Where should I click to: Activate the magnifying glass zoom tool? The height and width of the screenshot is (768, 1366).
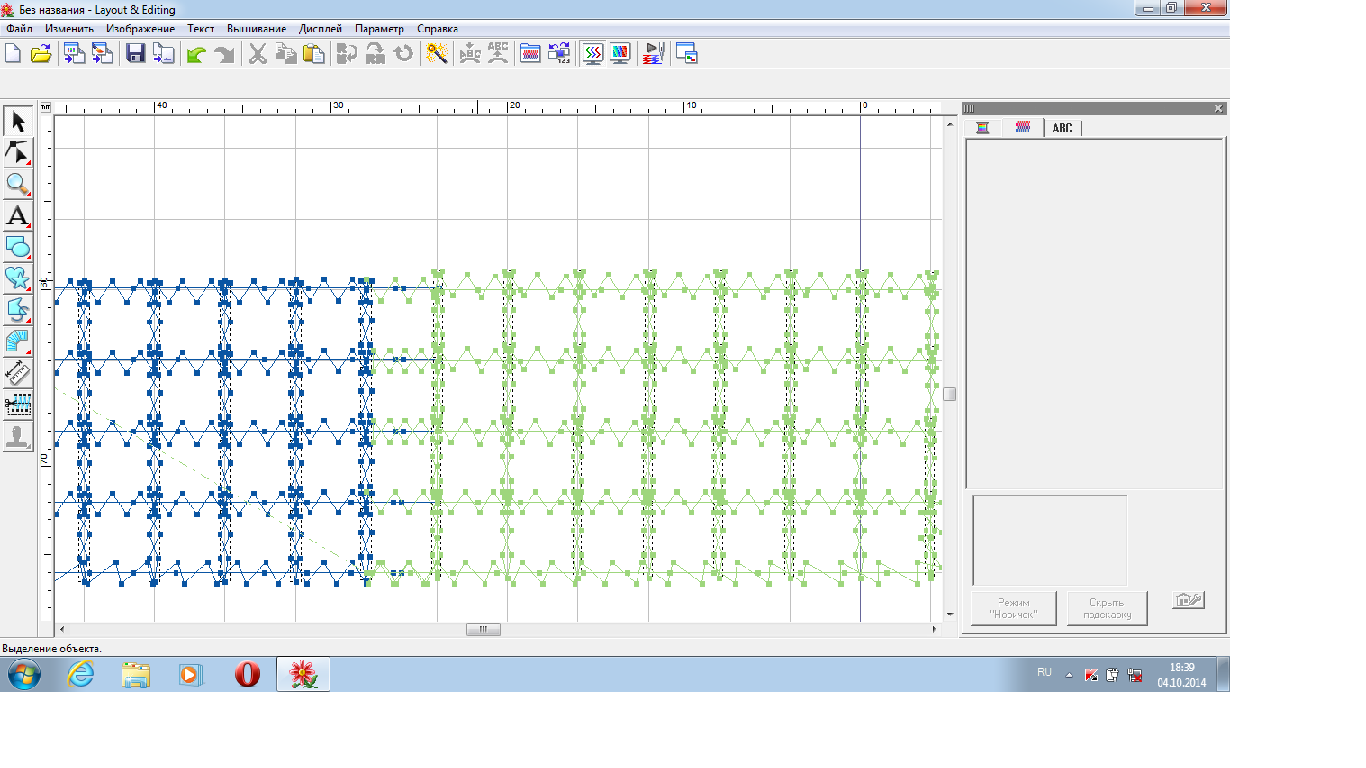18,185
